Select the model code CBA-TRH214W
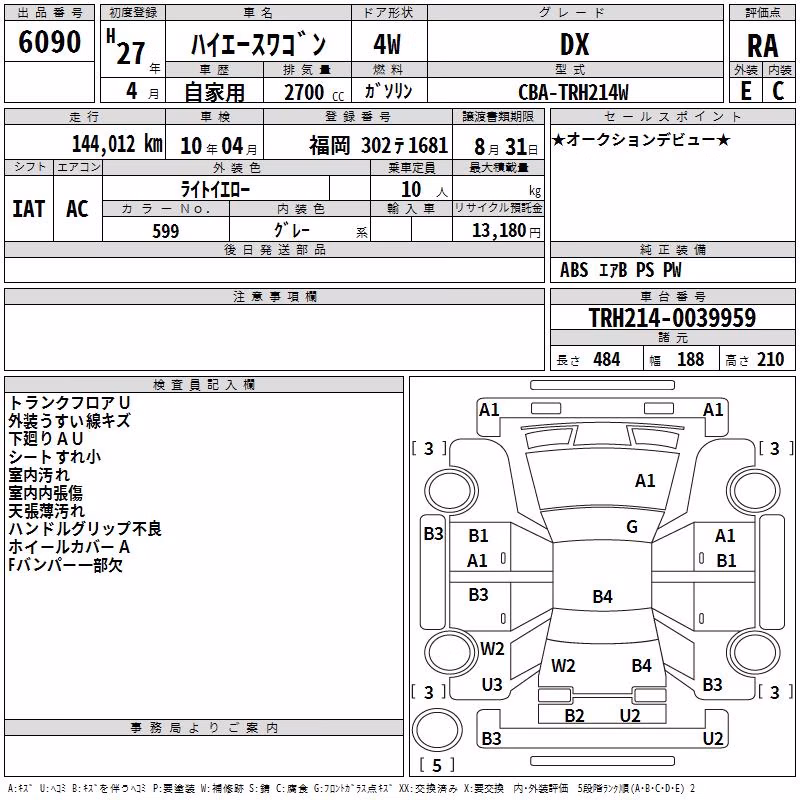800x800 pixels. [x=573, y=92]
